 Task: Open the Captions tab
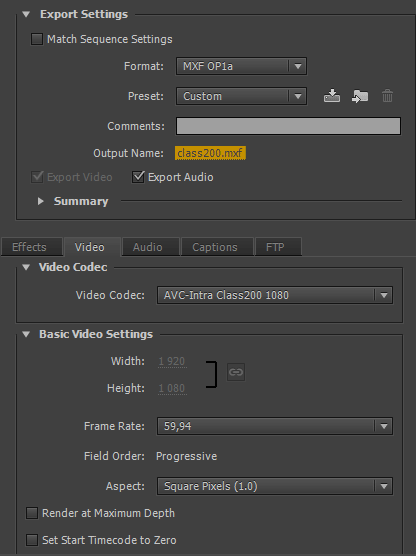[217, 247]
